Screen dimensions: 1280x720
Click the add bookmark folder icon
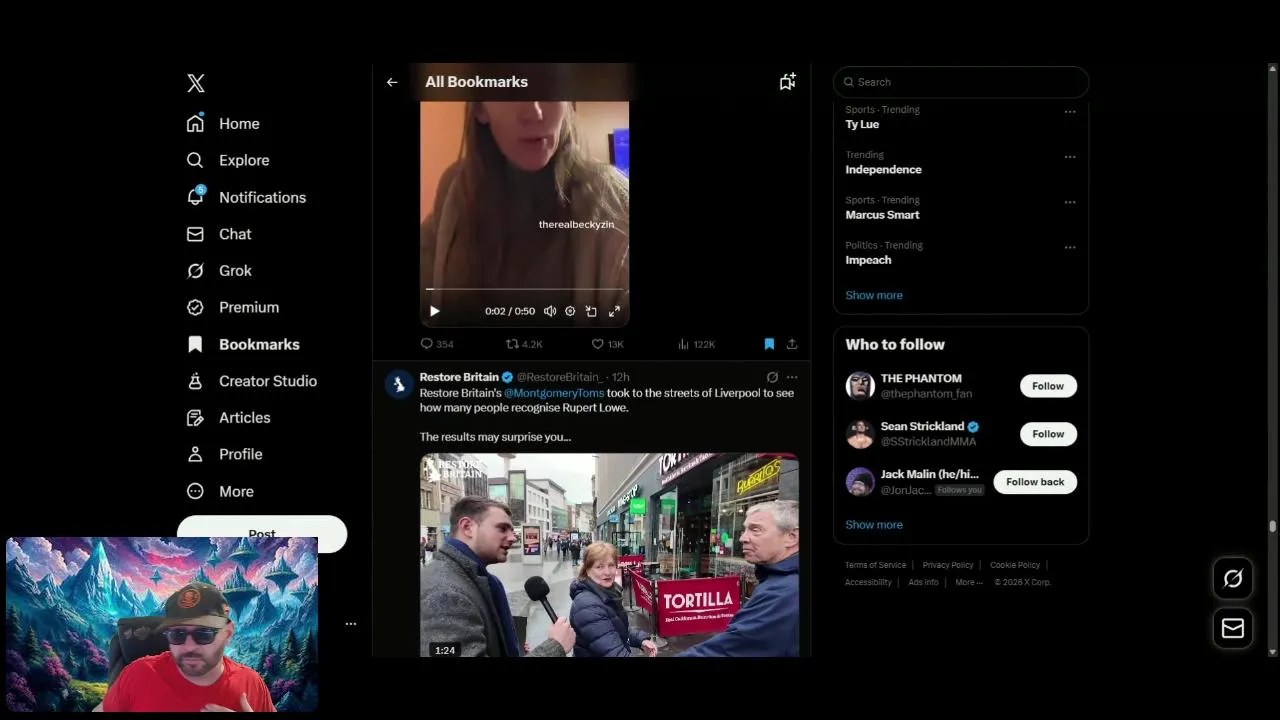pyautogui.click(x=788, y=82)
